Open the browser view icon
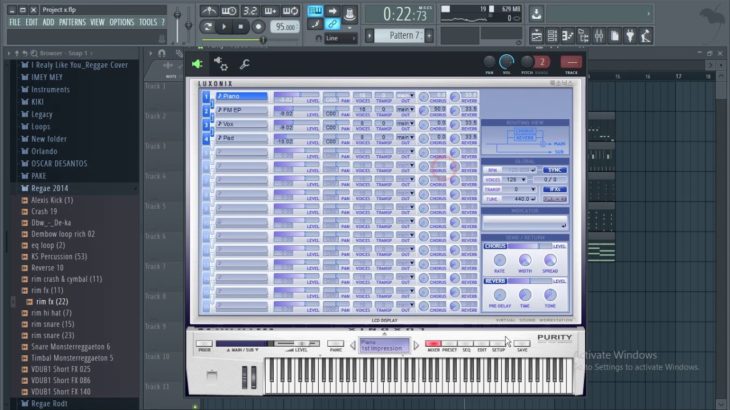 (x=583, y=36)
